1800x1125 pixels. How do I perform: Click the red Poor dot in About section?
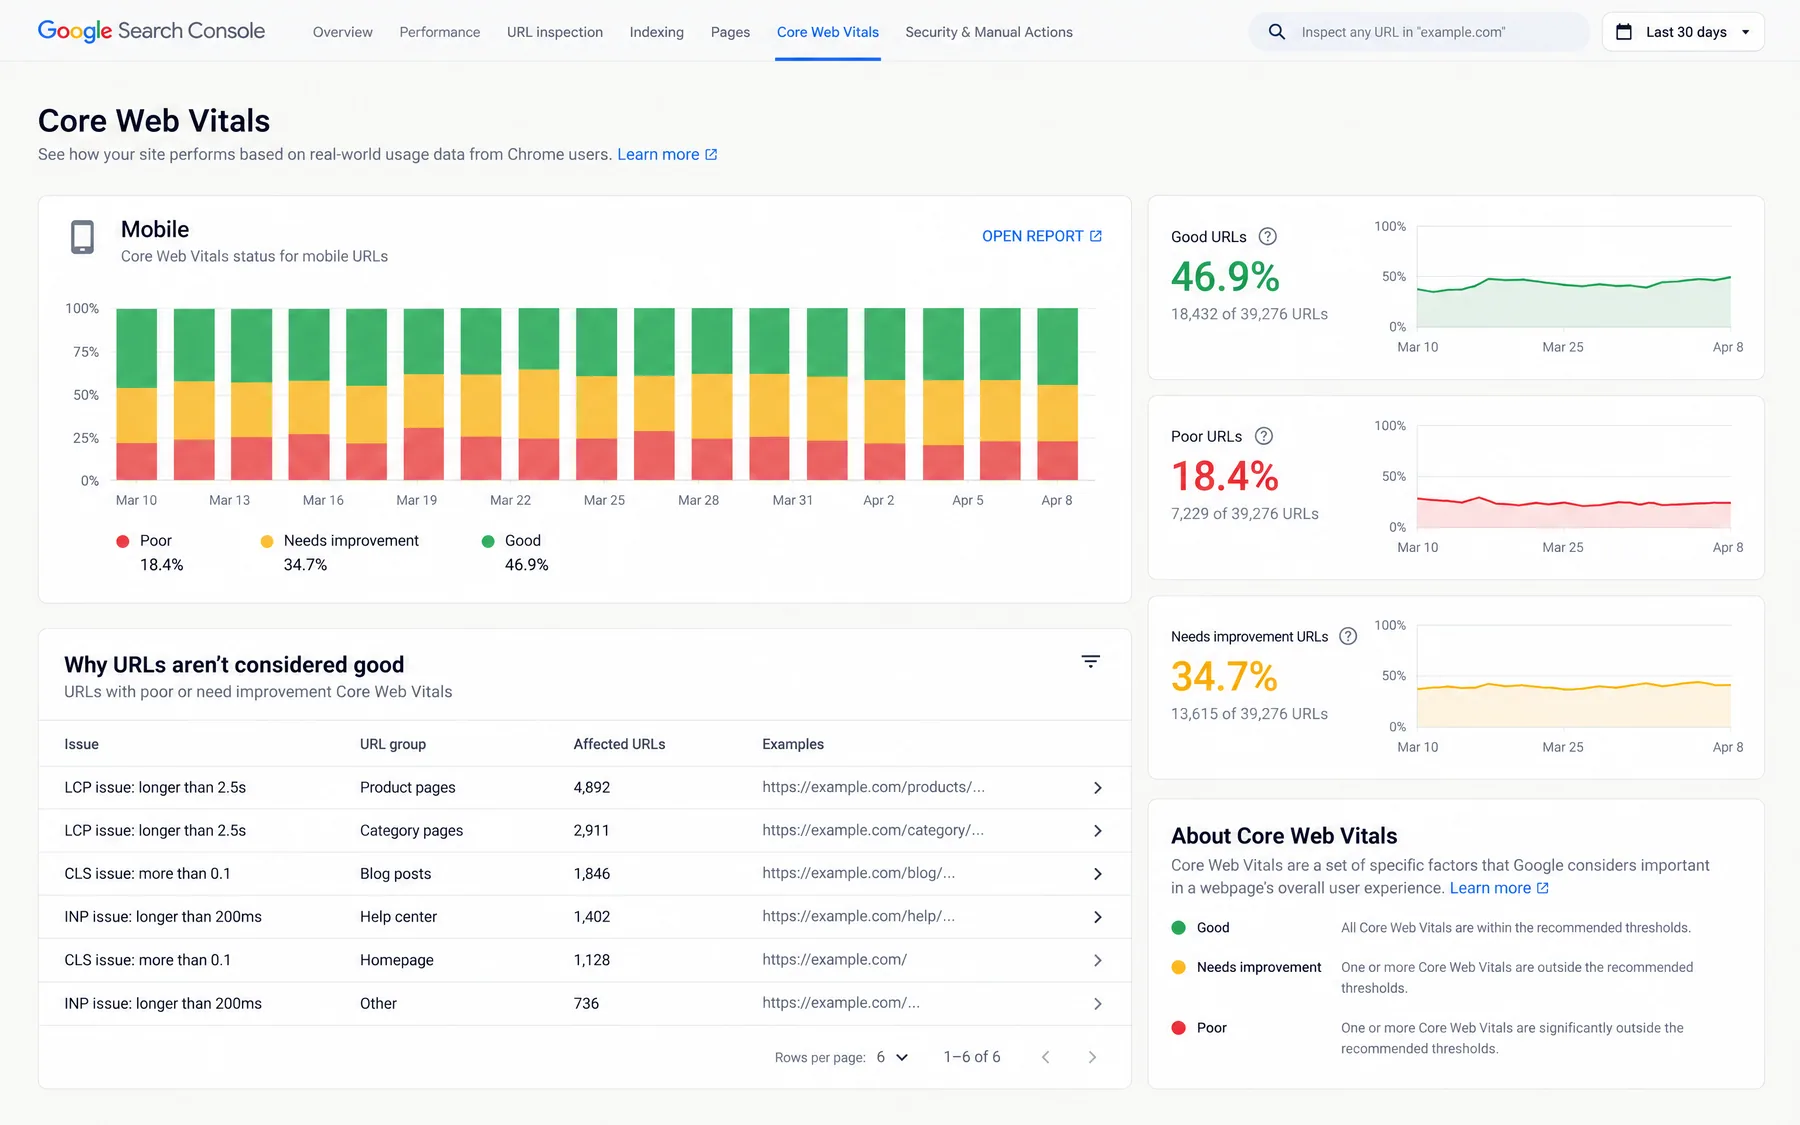click(x=1178, y=1028)
